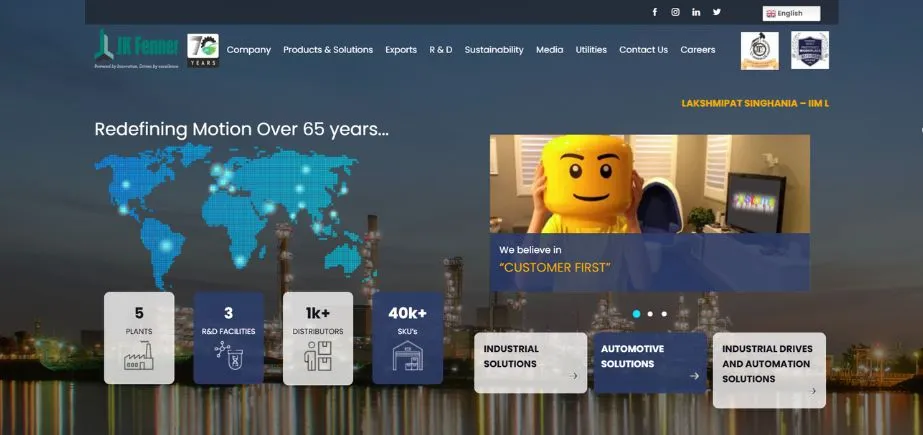Open the Industrial Solutions card
Viewport: 923px width, 435px height.
(x=530, y=362)
